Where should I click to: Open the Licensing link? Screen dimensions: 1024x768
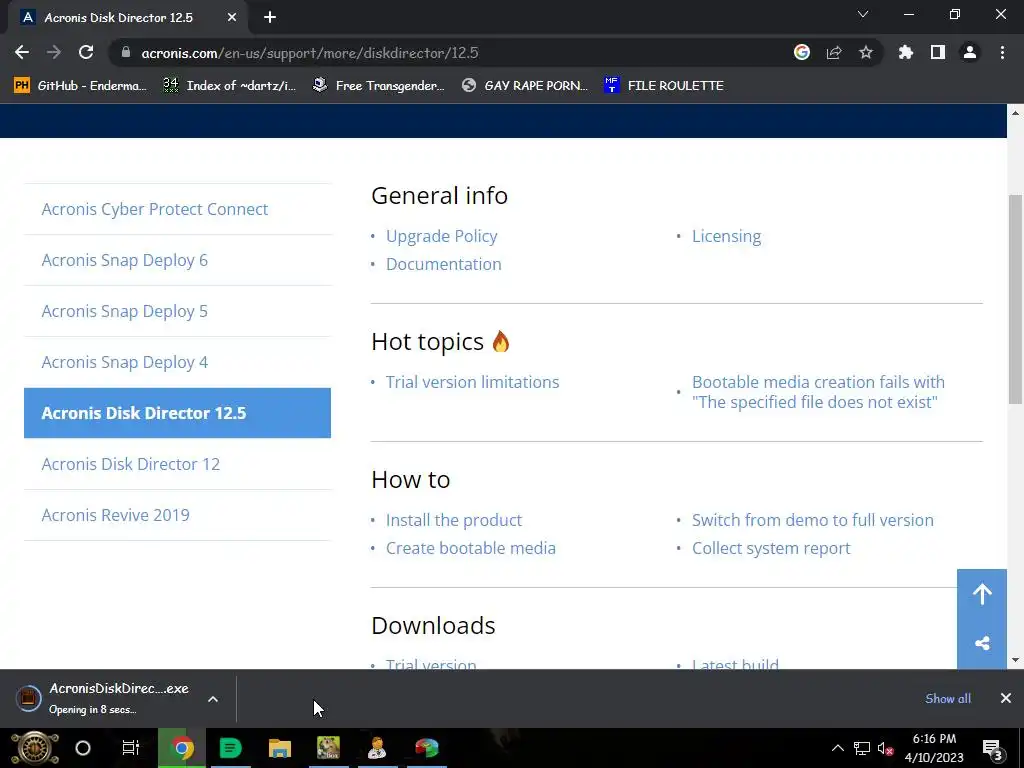[726, 236]
